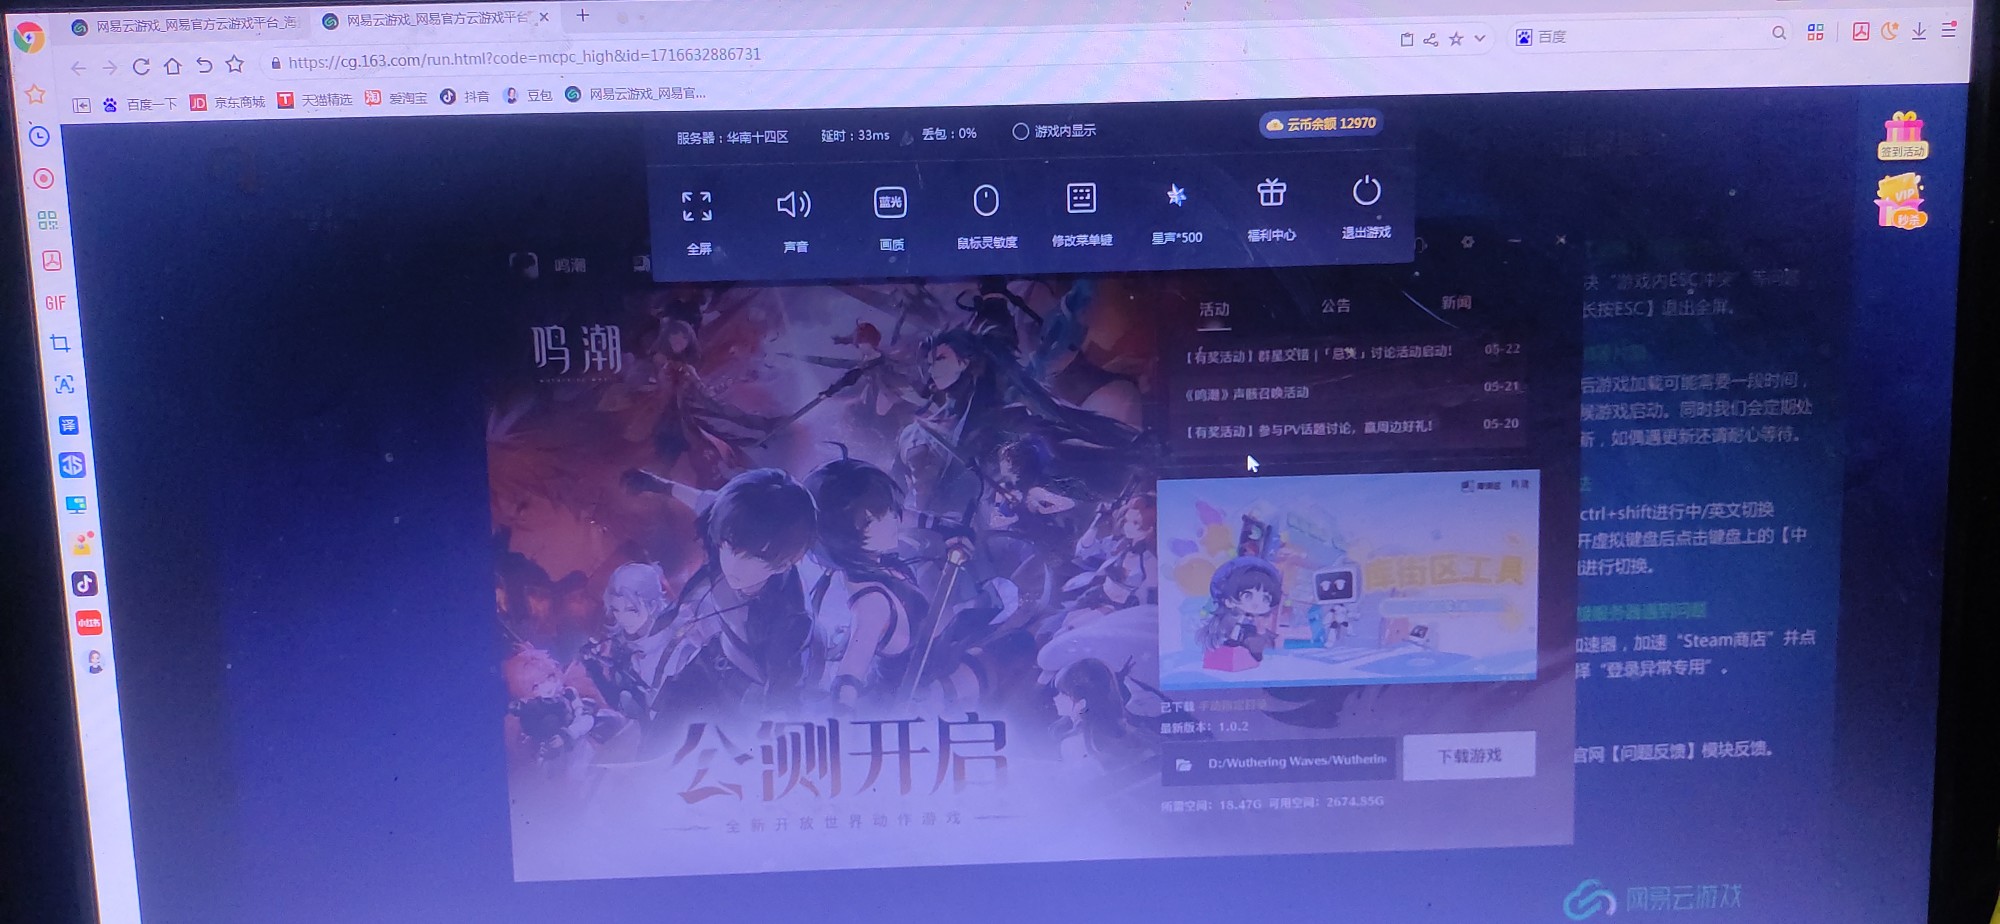Open the 鼠标灵敏度 mouse sensitivity setting
This screenshot has height=924, width=2000.
[986, 200]
